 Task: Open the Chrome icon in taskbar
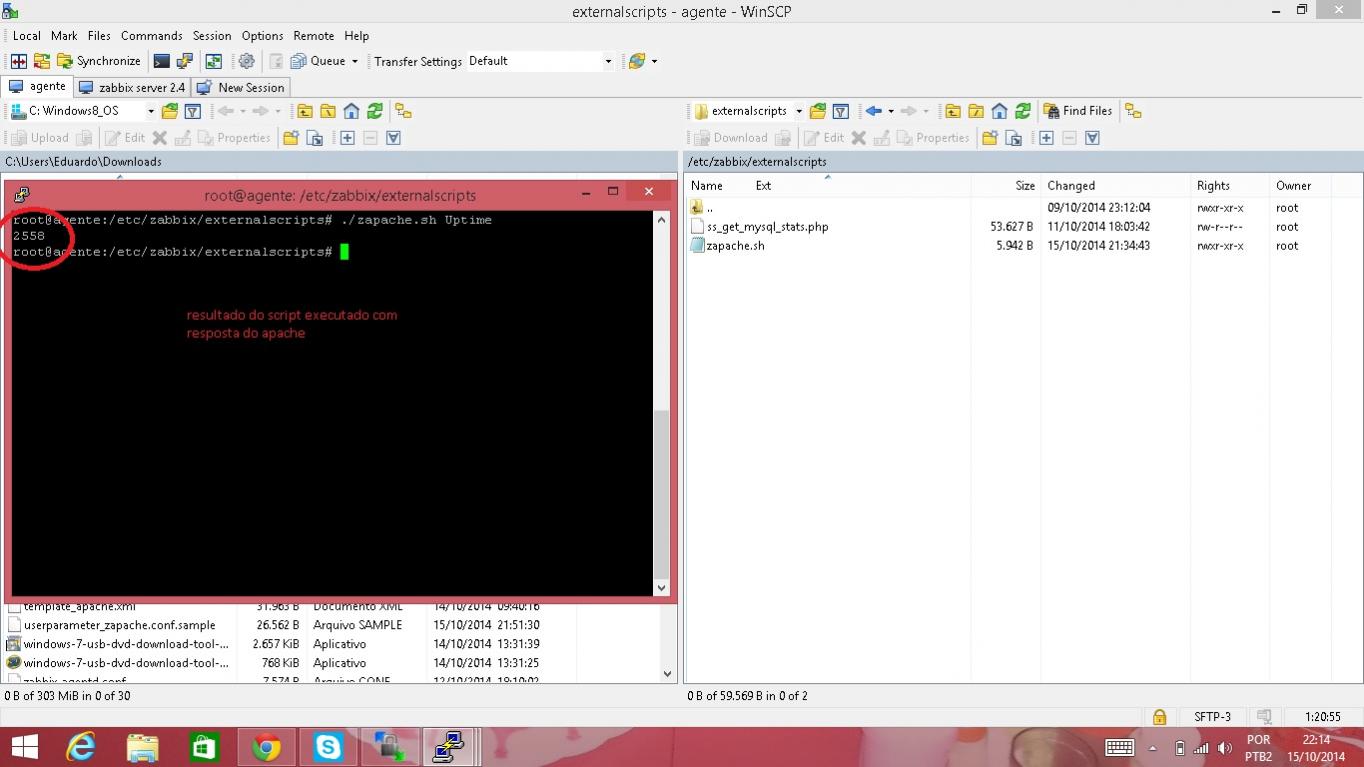coord(266,746)
